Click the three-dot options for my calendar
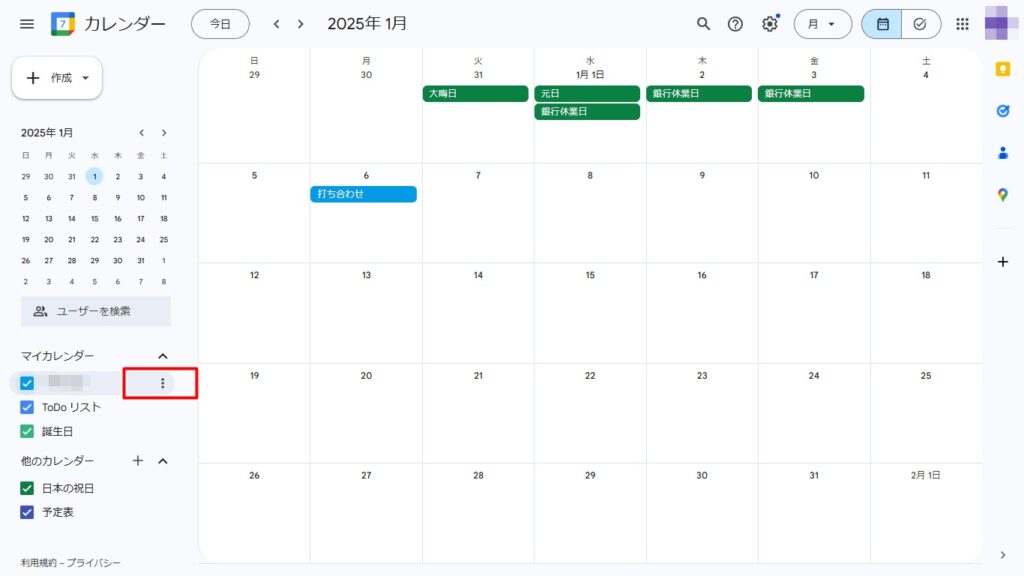This screenshot has height=576, width=1024. click(163, 383)
